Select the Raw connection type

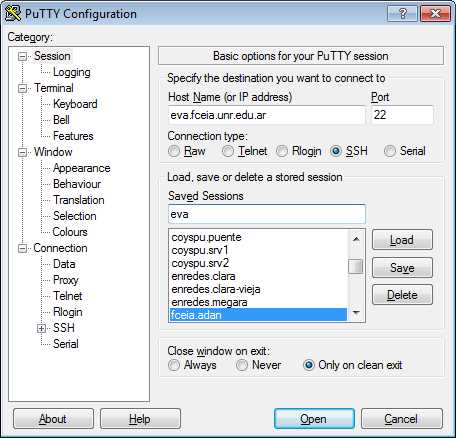click(174, 151)
